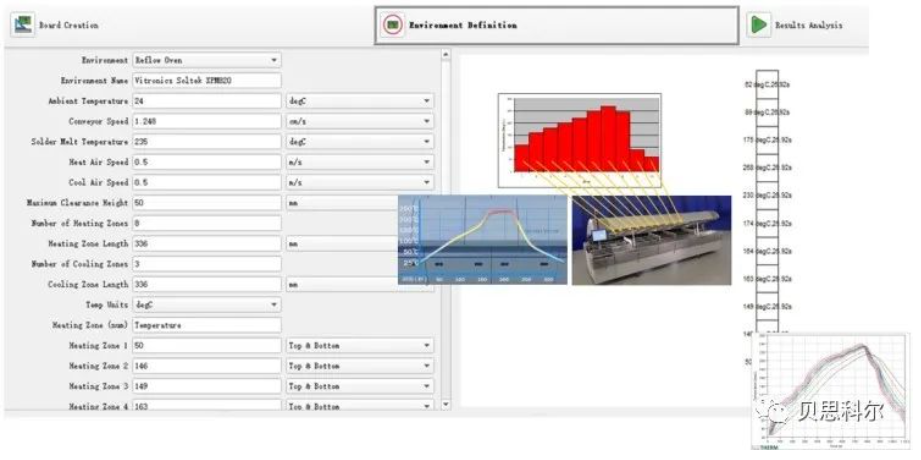
Task: Click the green Results Analysis arrow icon
Action: [759, 25]
